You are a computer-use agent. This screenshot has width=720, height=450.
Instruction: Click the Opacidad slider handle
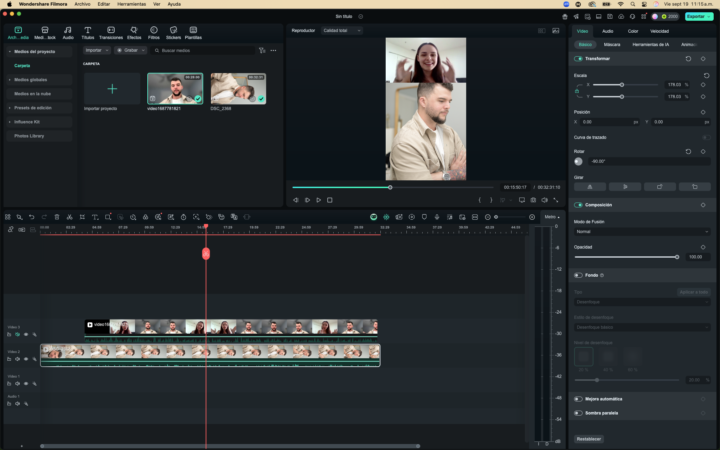[677, 257]
